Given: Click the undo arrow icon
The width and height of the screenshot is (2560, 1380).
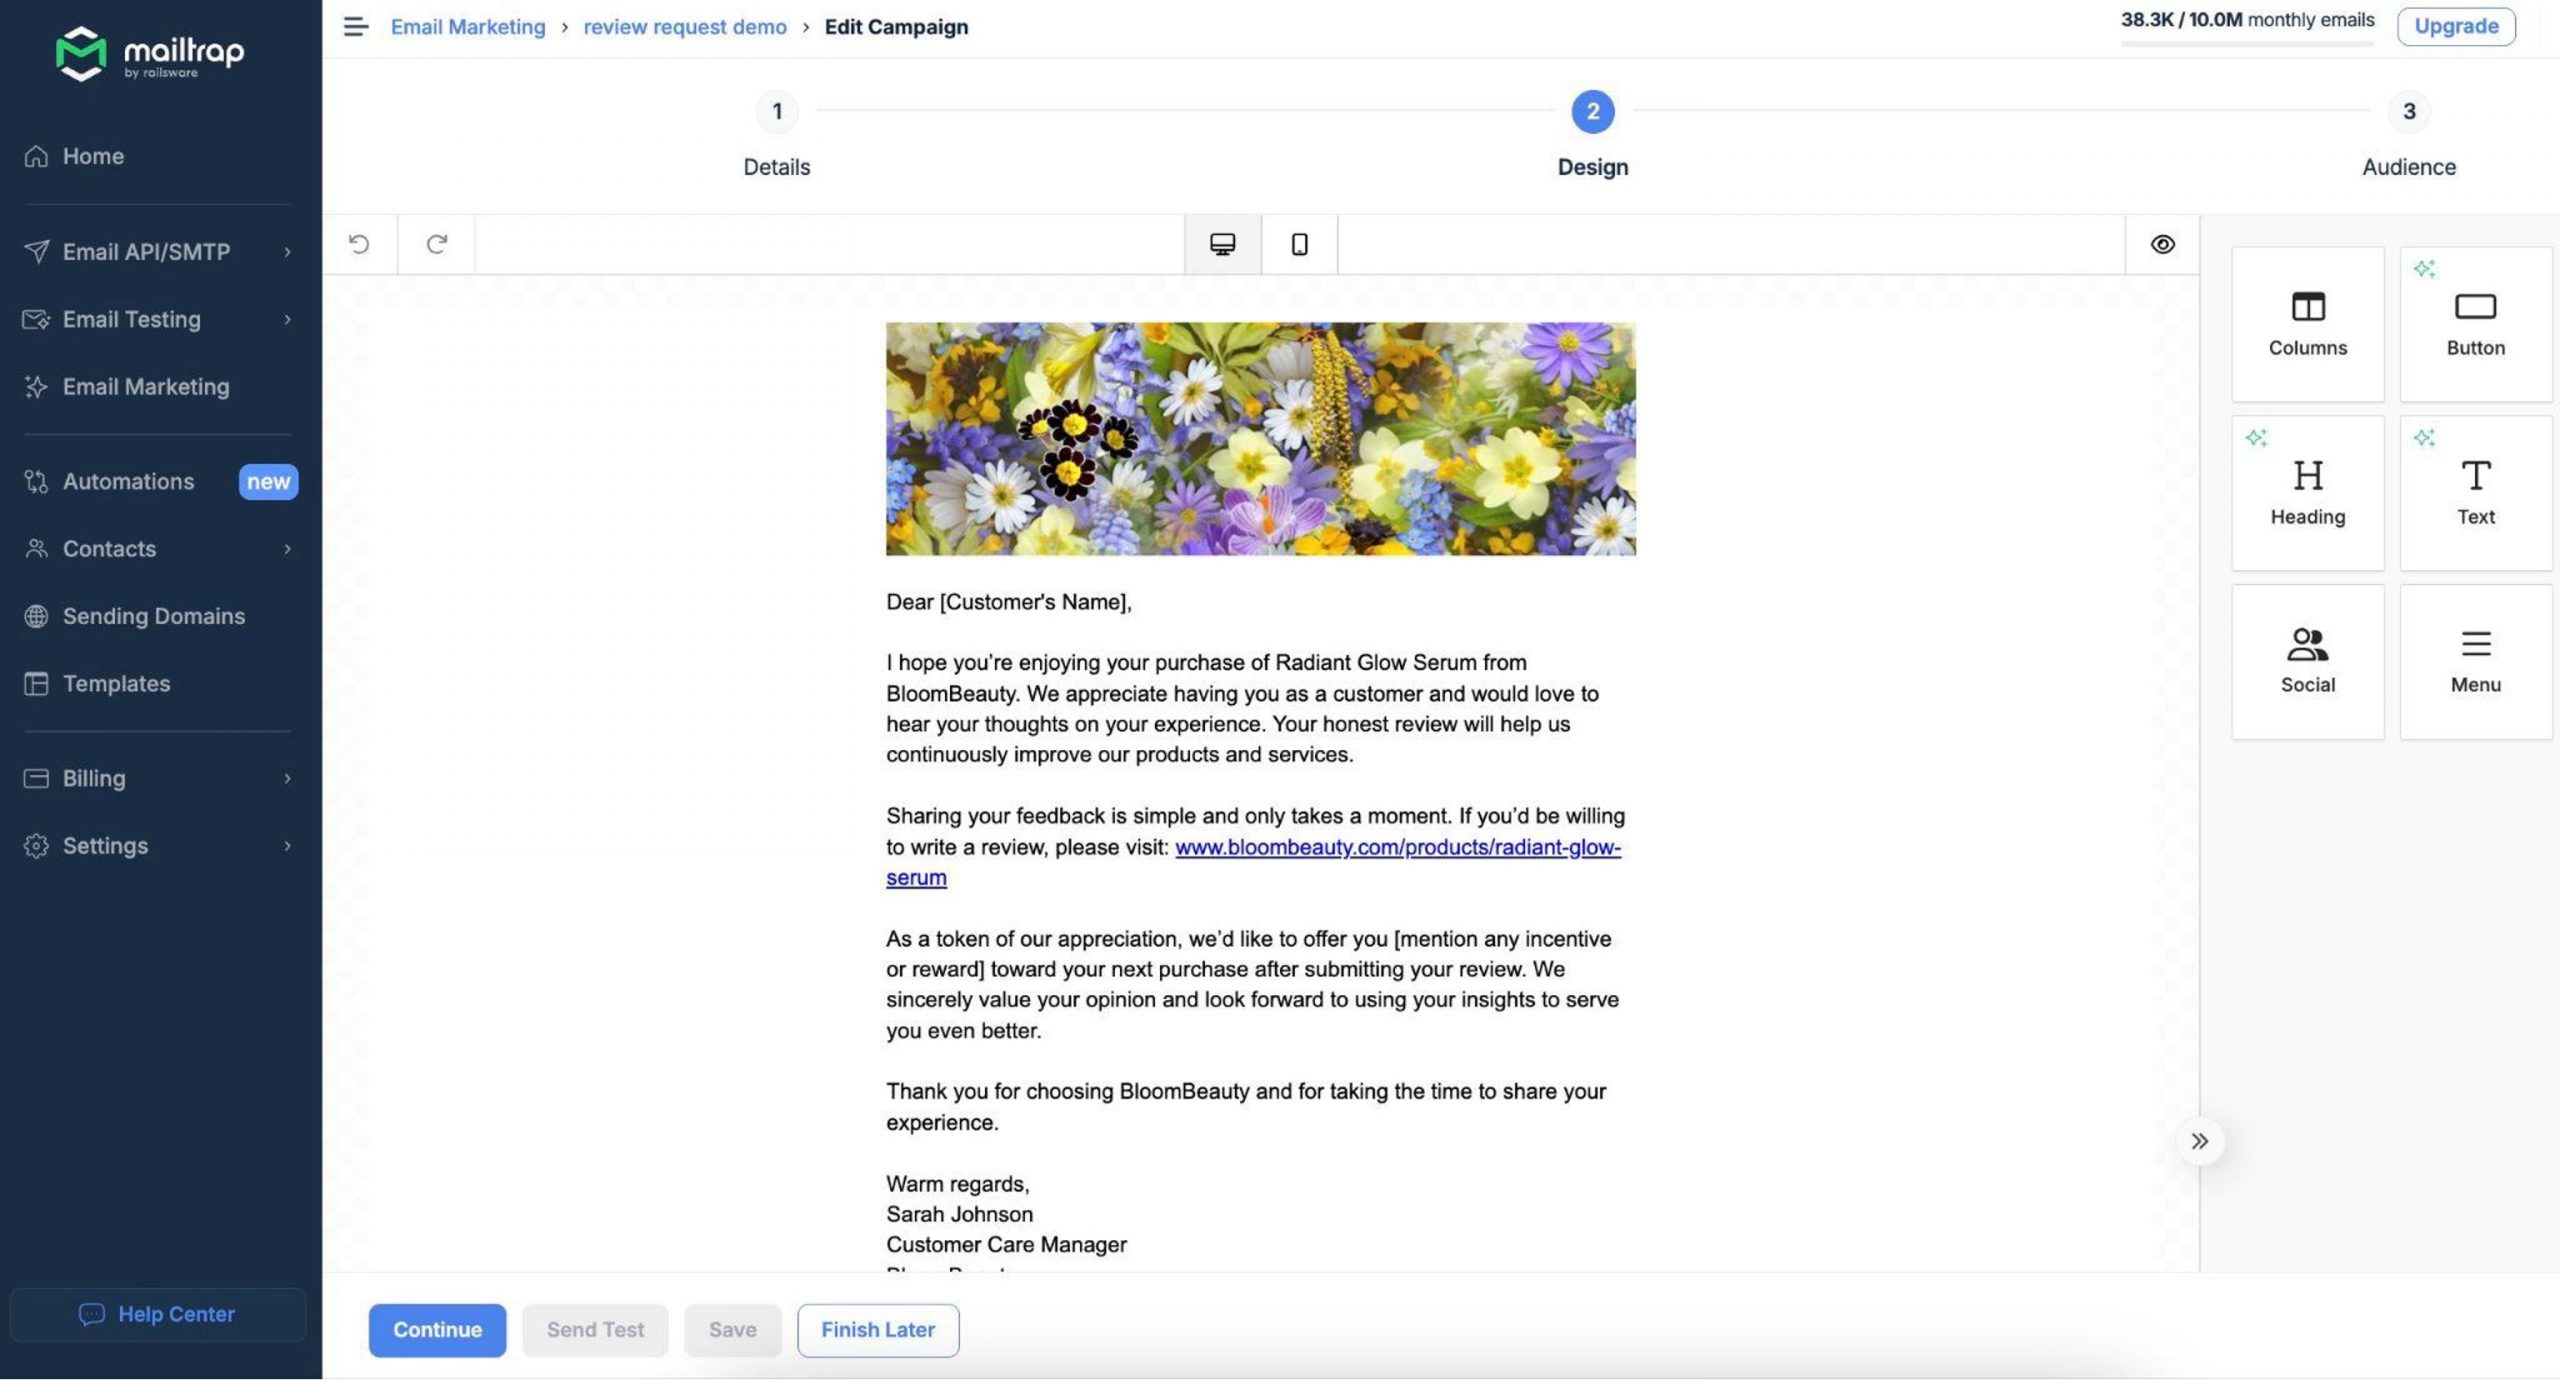Looking at the screenshot, I should click(x=359, y=244).
